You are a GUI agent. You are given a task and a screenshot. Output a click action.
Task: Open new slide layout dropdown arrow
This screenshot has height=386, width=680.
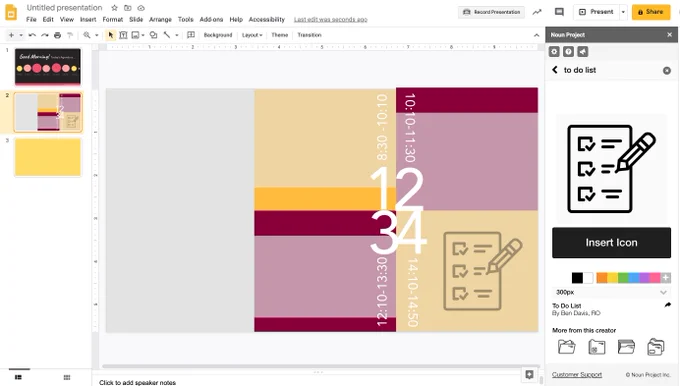tap(21, 35)
